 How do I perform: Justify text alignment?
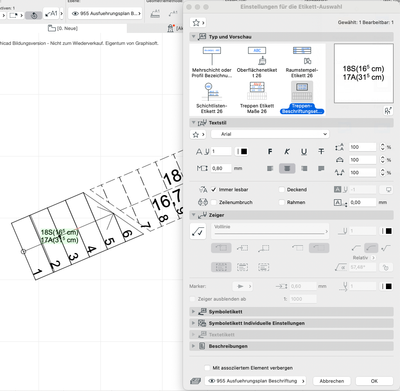click(321, 169)
